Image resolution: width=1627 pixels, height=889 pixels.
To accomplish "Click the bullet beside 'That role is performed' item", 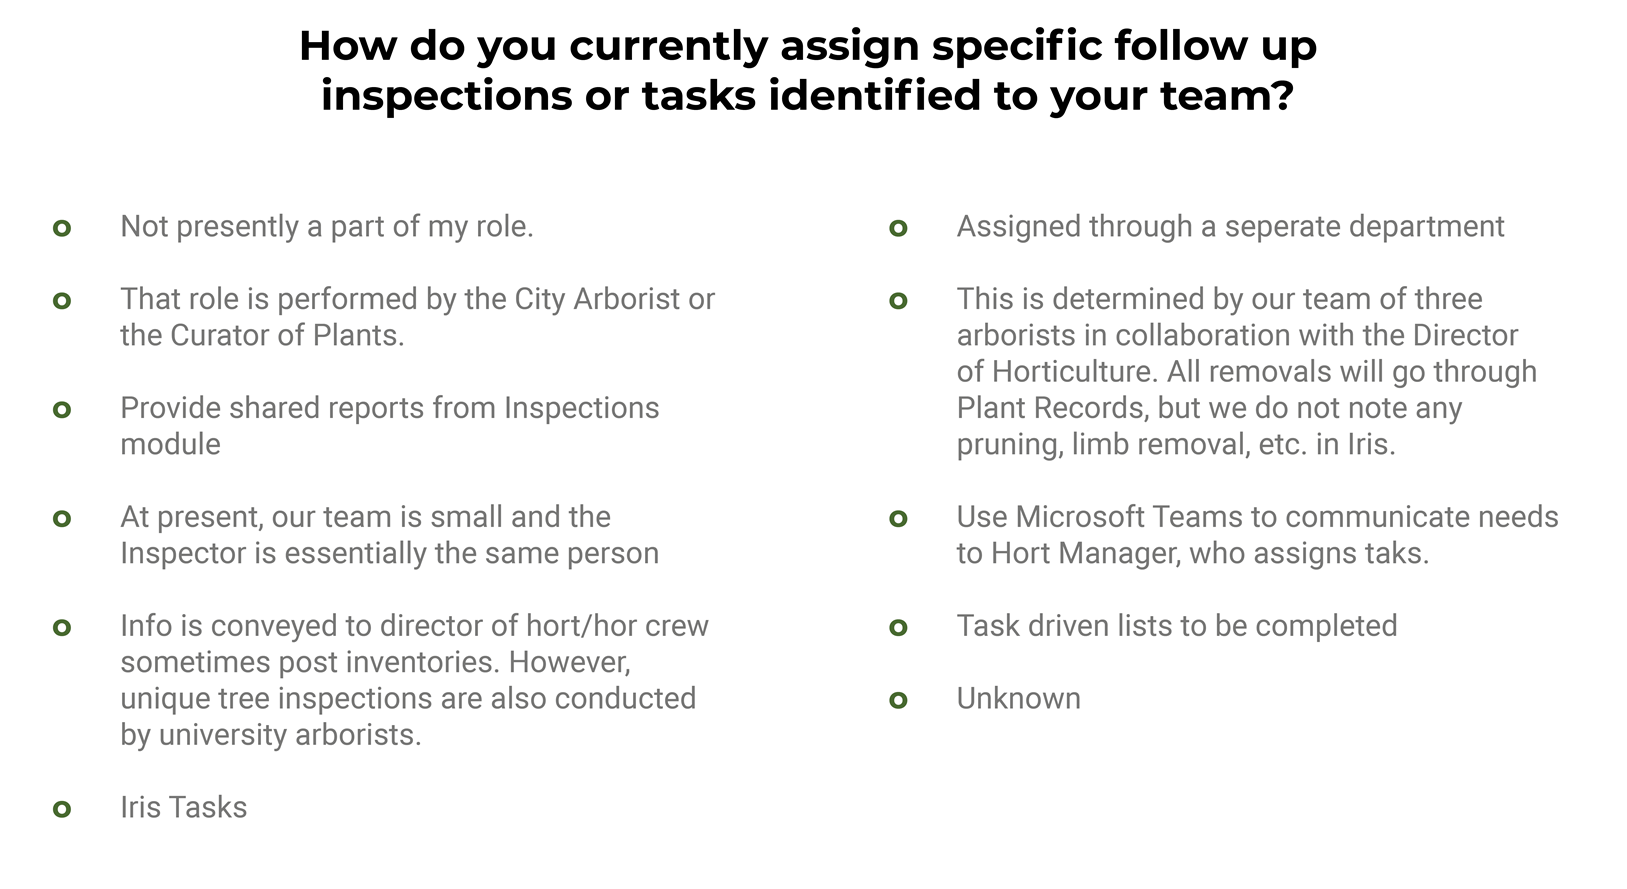I will coord(62,300).
